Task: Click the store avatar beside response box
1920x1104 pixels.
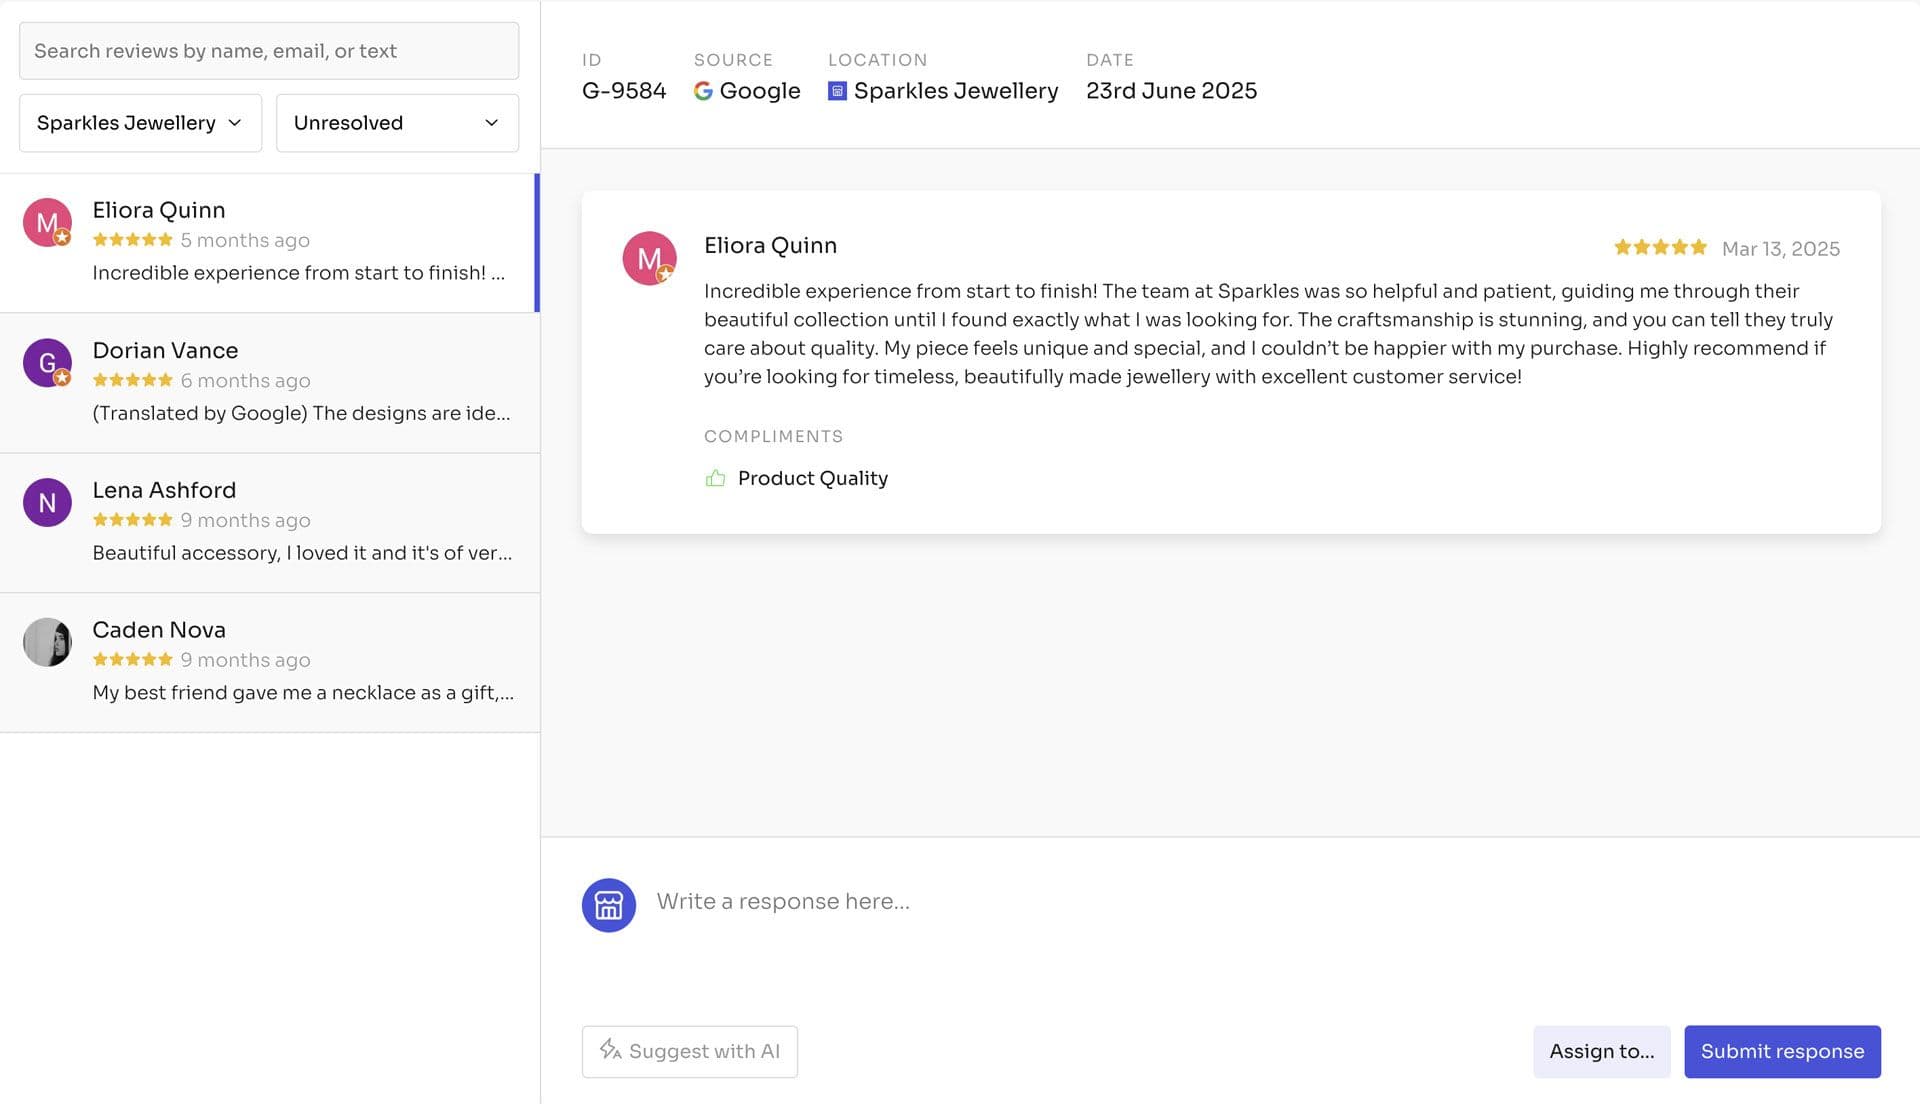Action: pyautogui.click(x=609, y=905)
